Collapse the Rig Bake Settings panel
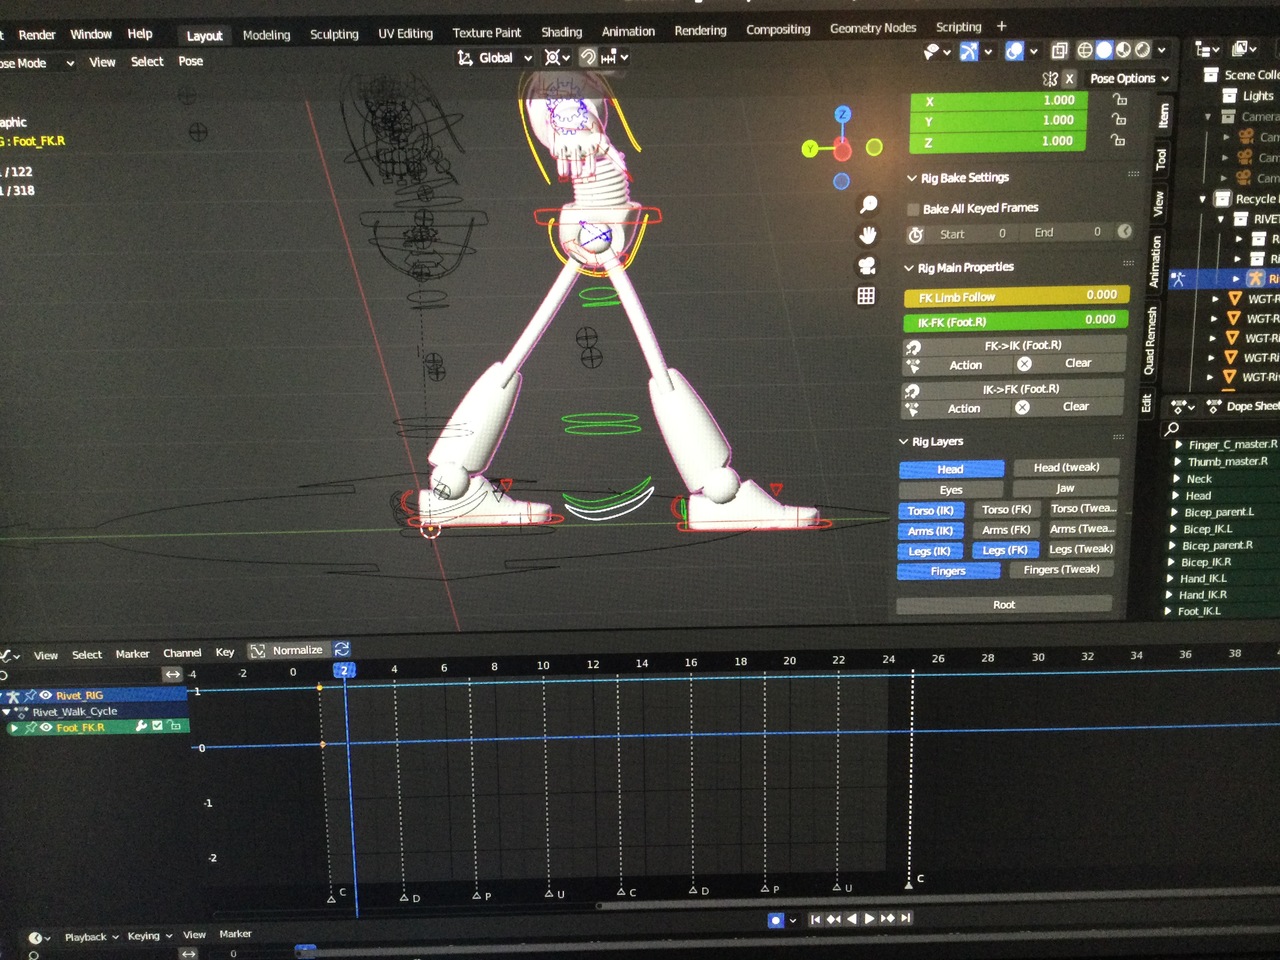This screenshot has width=1280, height=960. [911, 178]
